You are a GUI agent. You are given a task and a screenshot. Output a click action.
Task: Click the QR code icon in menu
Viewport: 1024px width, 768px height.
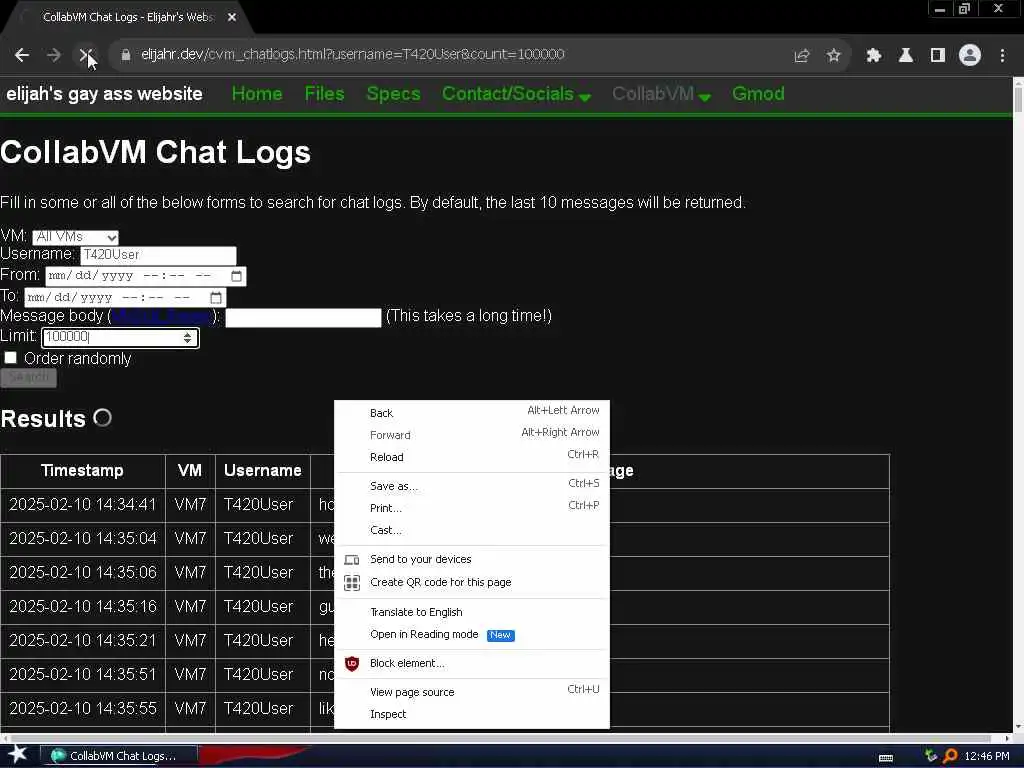(x=352, y=583)
